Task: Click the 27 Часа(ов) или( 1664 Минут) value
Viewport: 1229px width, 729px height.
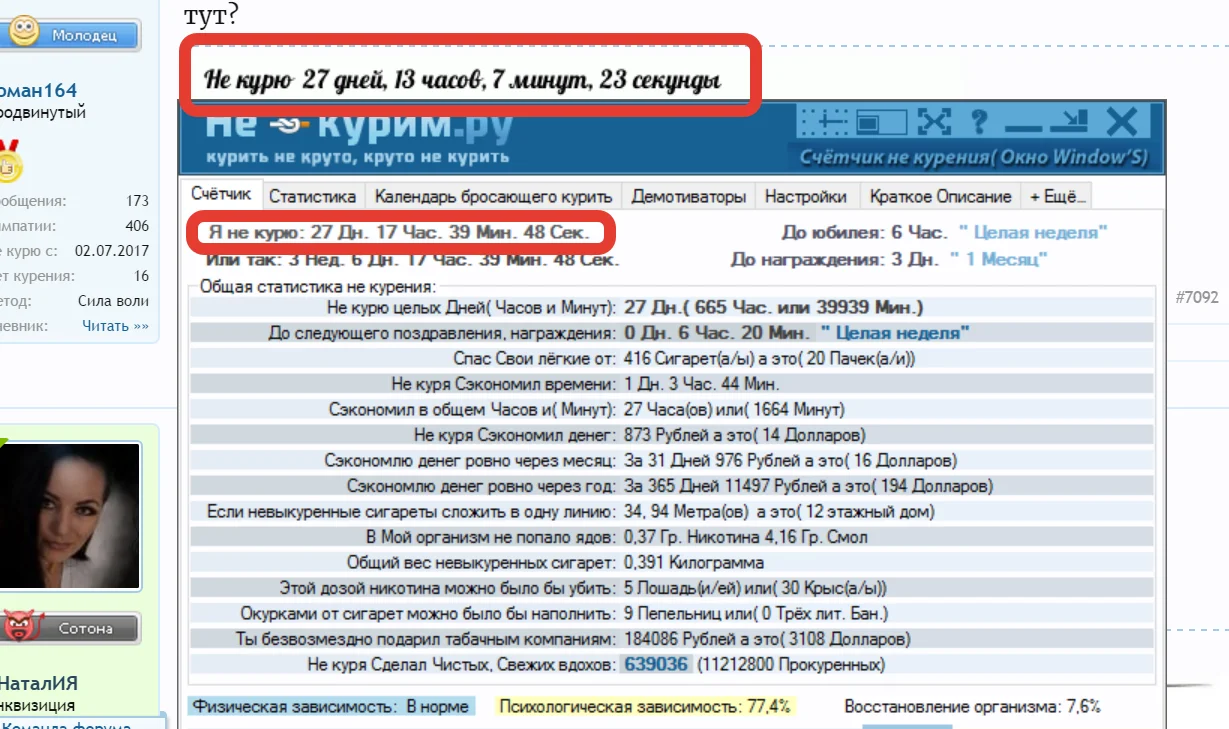Action: click(x=734, y=409)
